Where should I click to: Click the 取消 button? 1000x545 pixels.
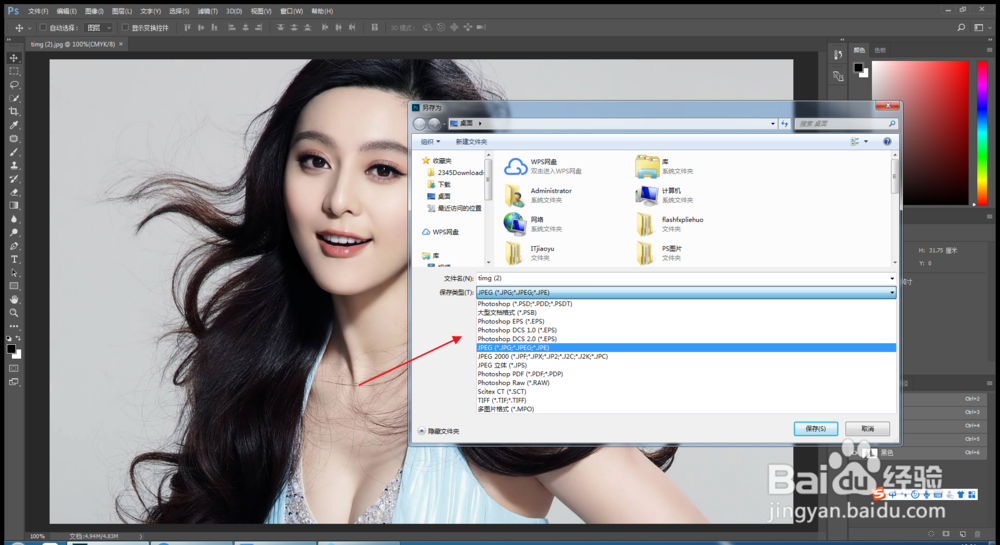click(x=867, y=429)
